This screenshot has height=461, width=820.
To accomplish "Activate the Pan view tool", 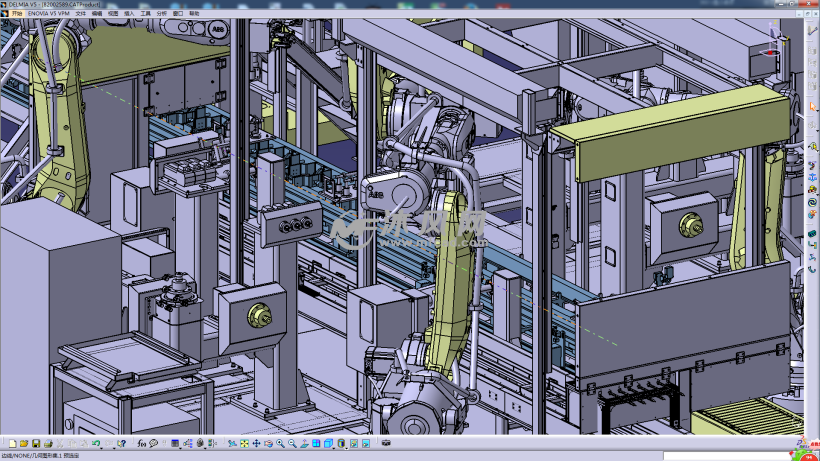I will coord(256,443).
